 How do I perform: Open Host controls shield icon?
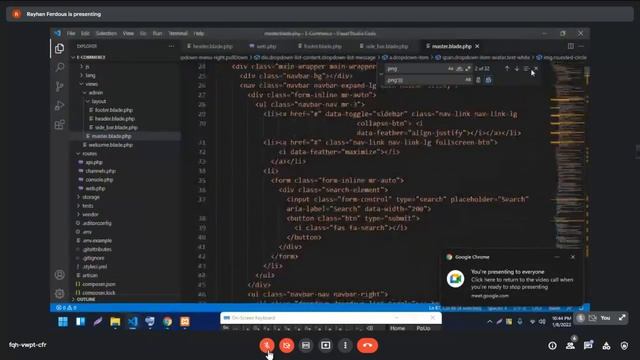pyautogui.click(x=624, y=346)
